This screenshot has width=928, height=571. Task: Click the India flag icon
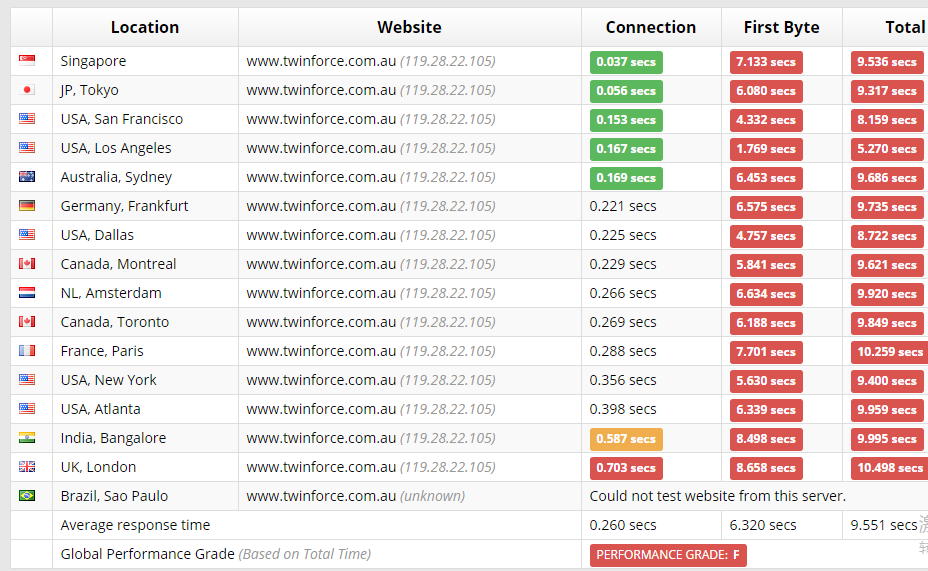coord(27,437)
